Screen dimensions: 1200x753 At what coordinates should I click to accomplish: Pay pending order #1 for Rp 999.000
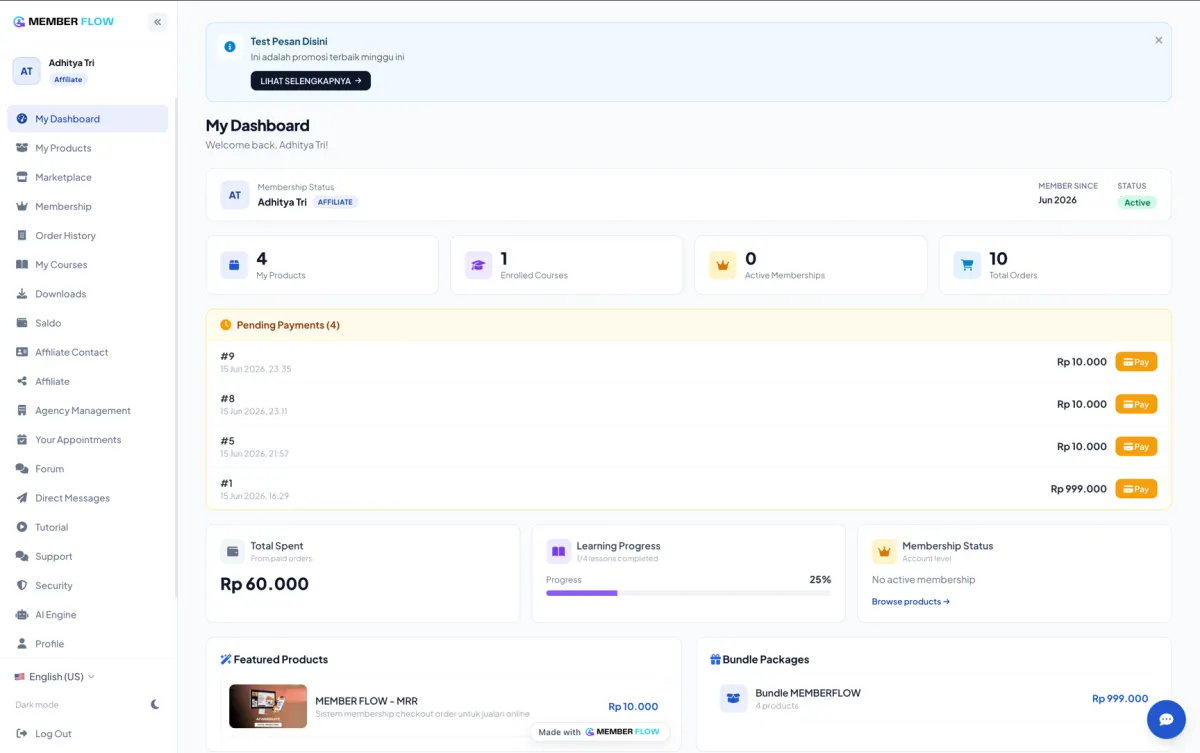1136,489
